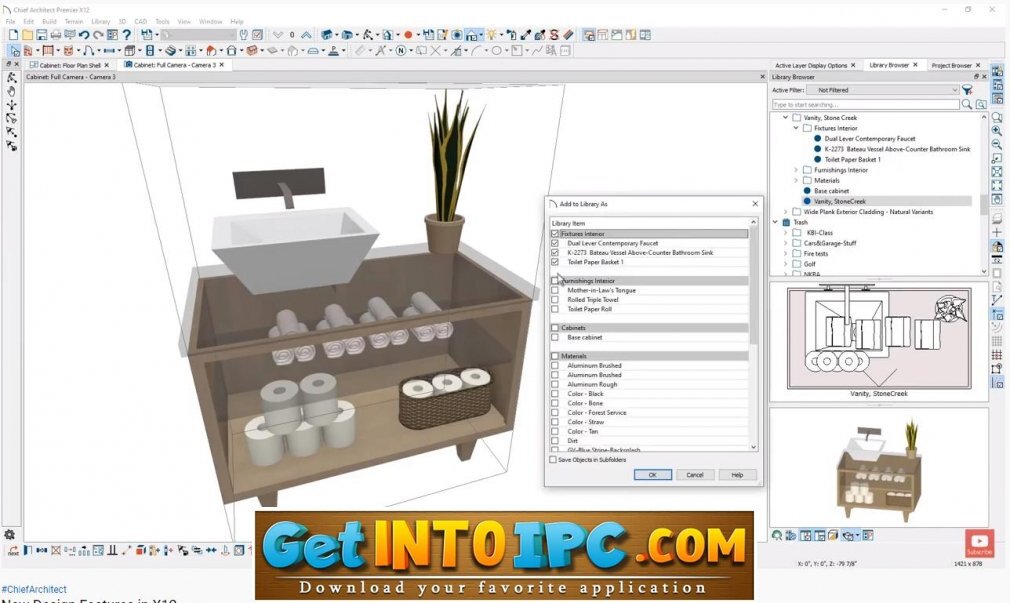Open the CAD menu
The image size is (1010, 603).
point(140,21)
